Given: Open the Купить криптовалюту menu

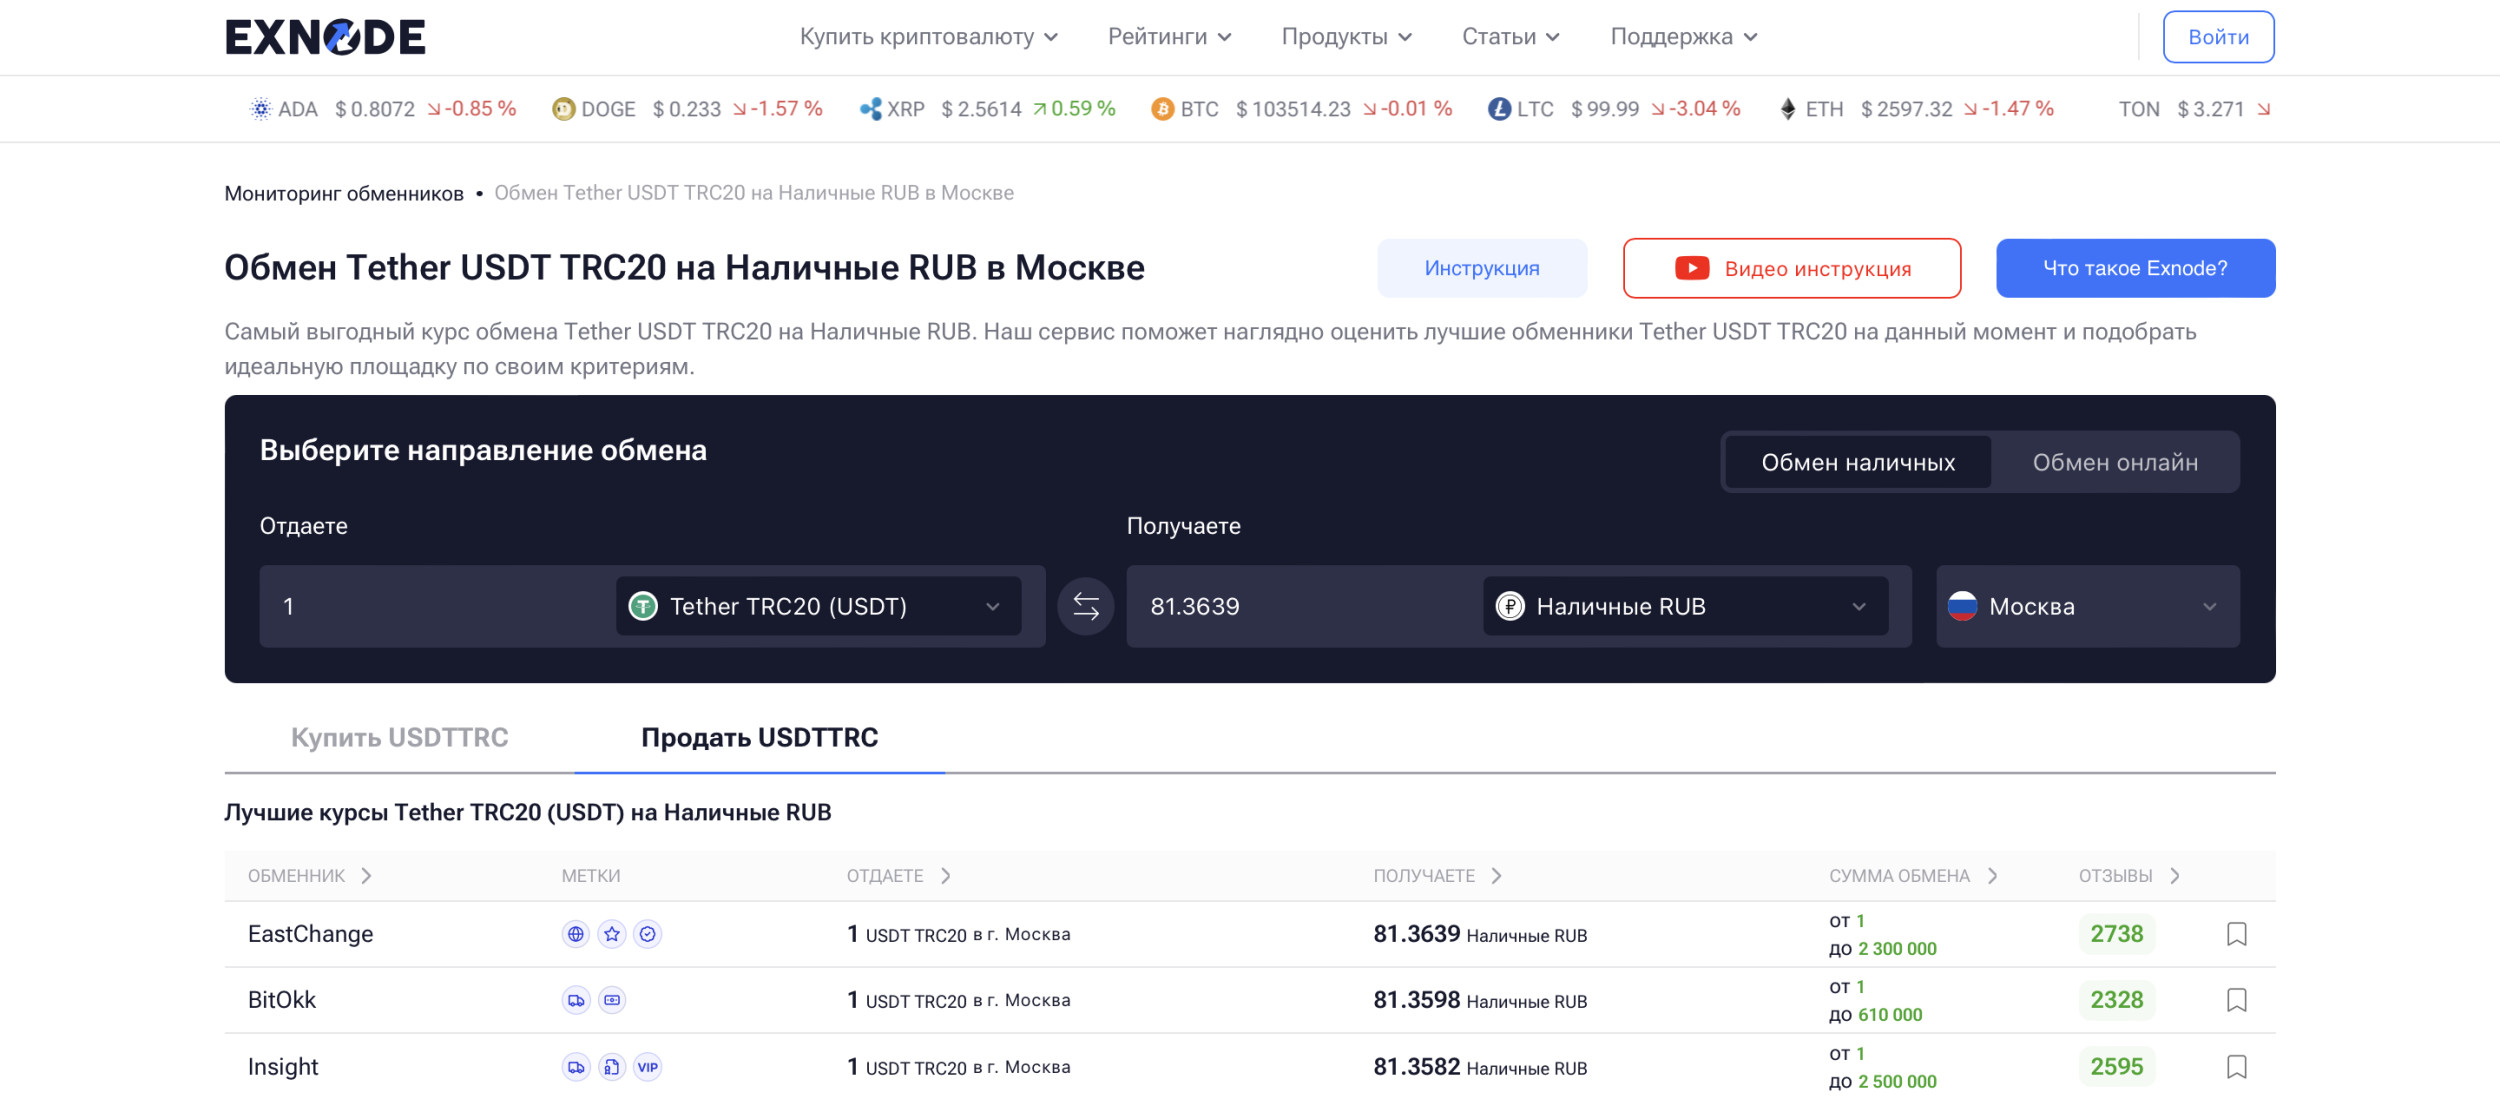Looking at the screenshot, I should (x=928, y=37).
